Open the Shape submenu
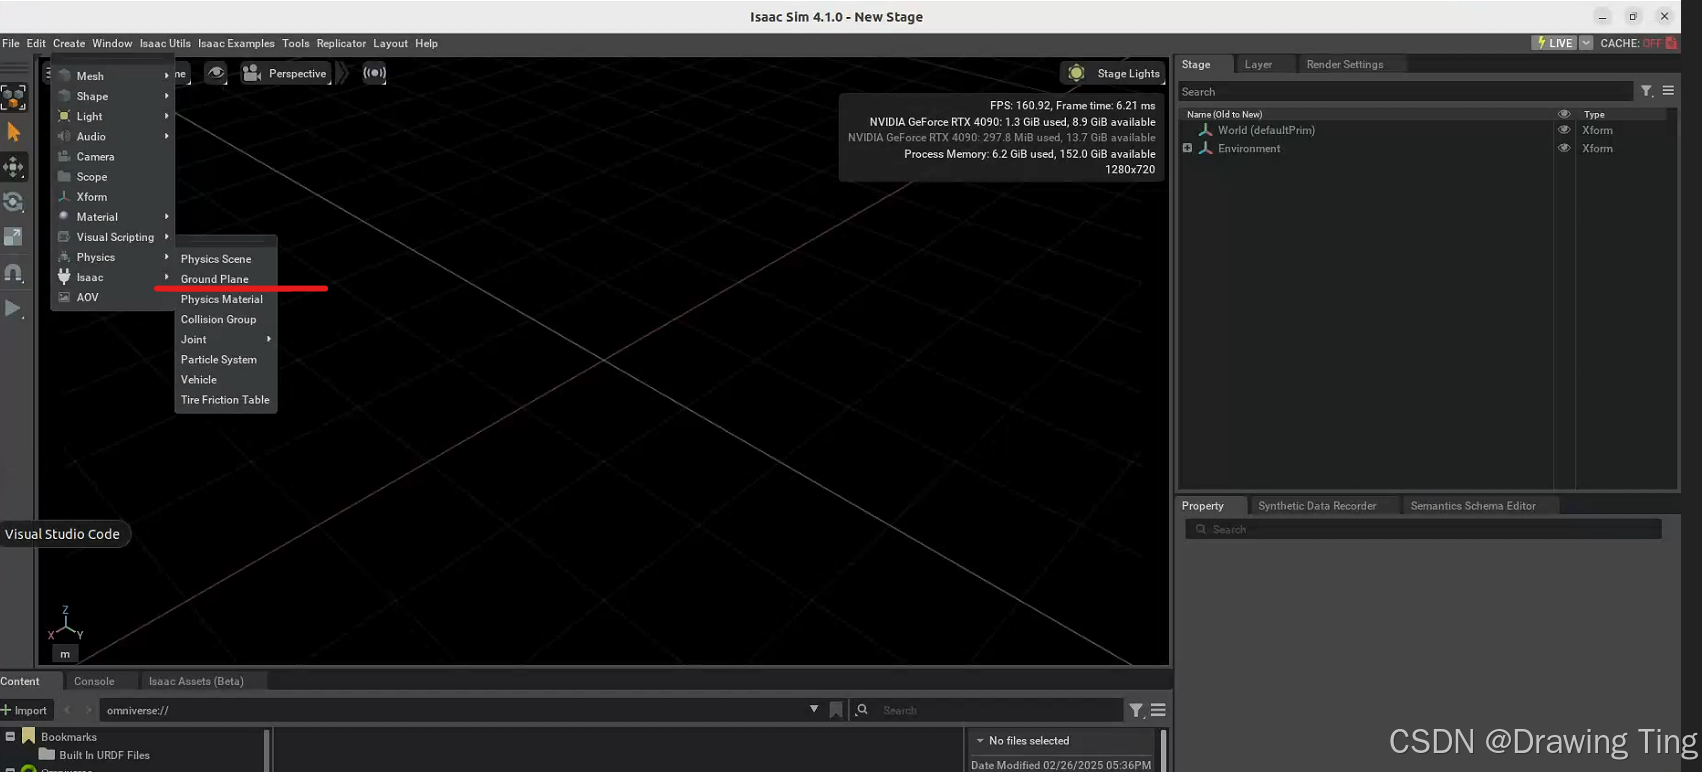 click(113, 96)
